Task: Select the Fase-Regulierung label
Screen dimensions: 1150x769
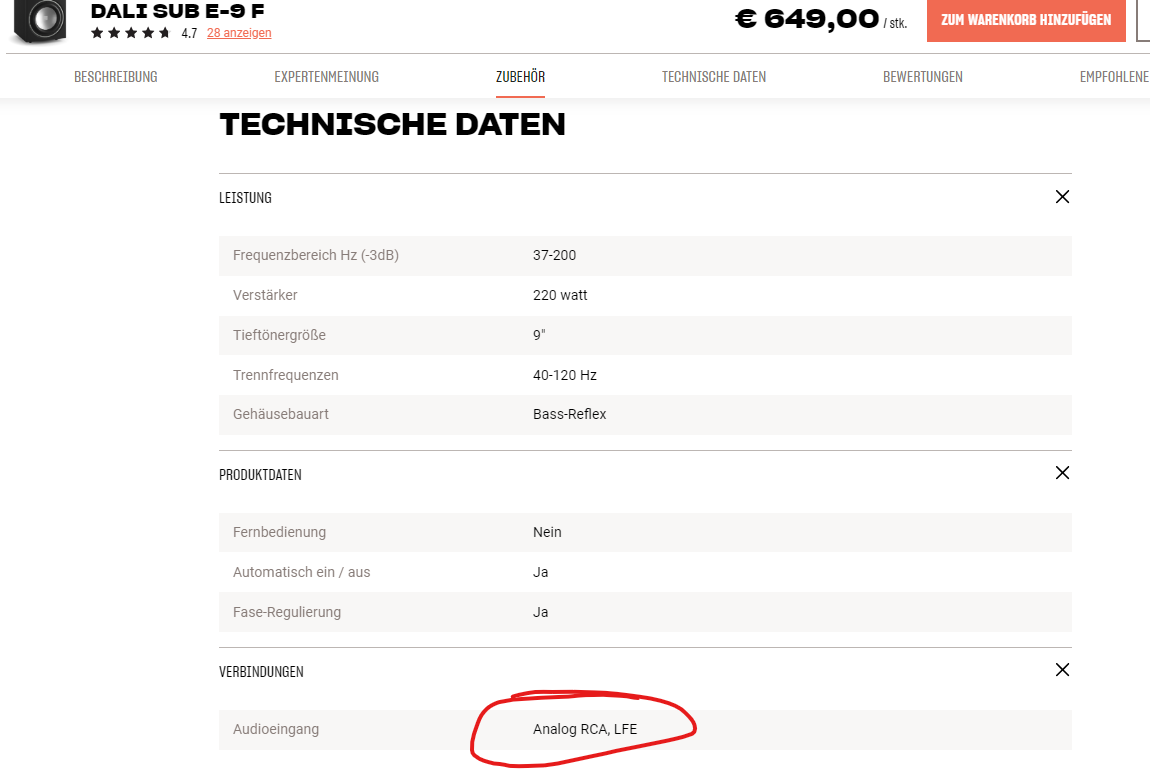Action: (x=287, y=612)
